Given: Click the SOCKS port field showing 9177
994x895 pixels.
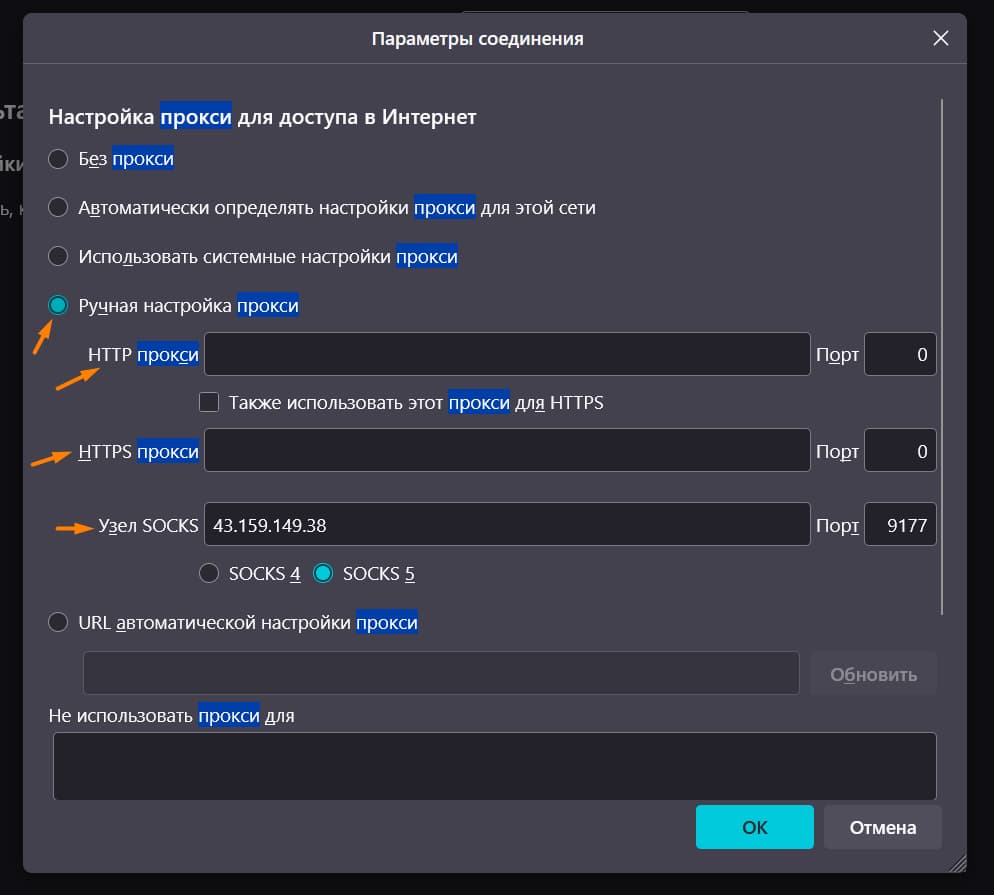Looking at the screenshot, I should point(900,524).
